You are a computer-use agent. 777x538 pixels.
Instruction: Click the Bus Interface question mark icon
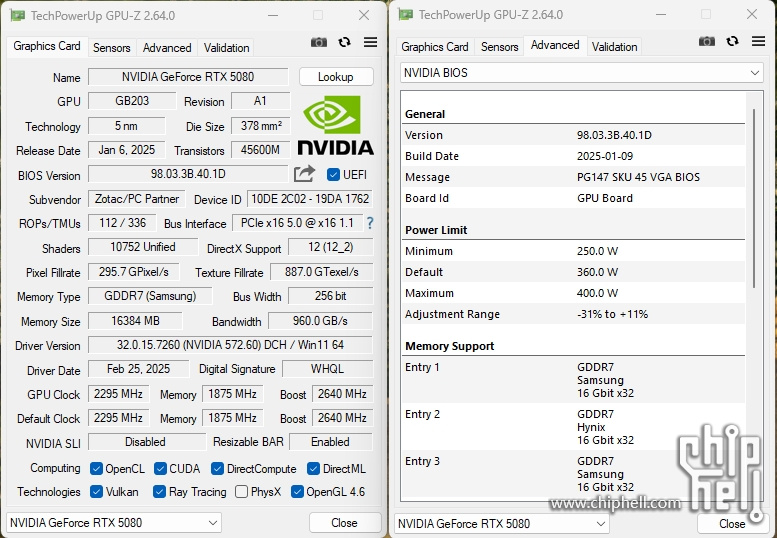click(x=370, y=223)
